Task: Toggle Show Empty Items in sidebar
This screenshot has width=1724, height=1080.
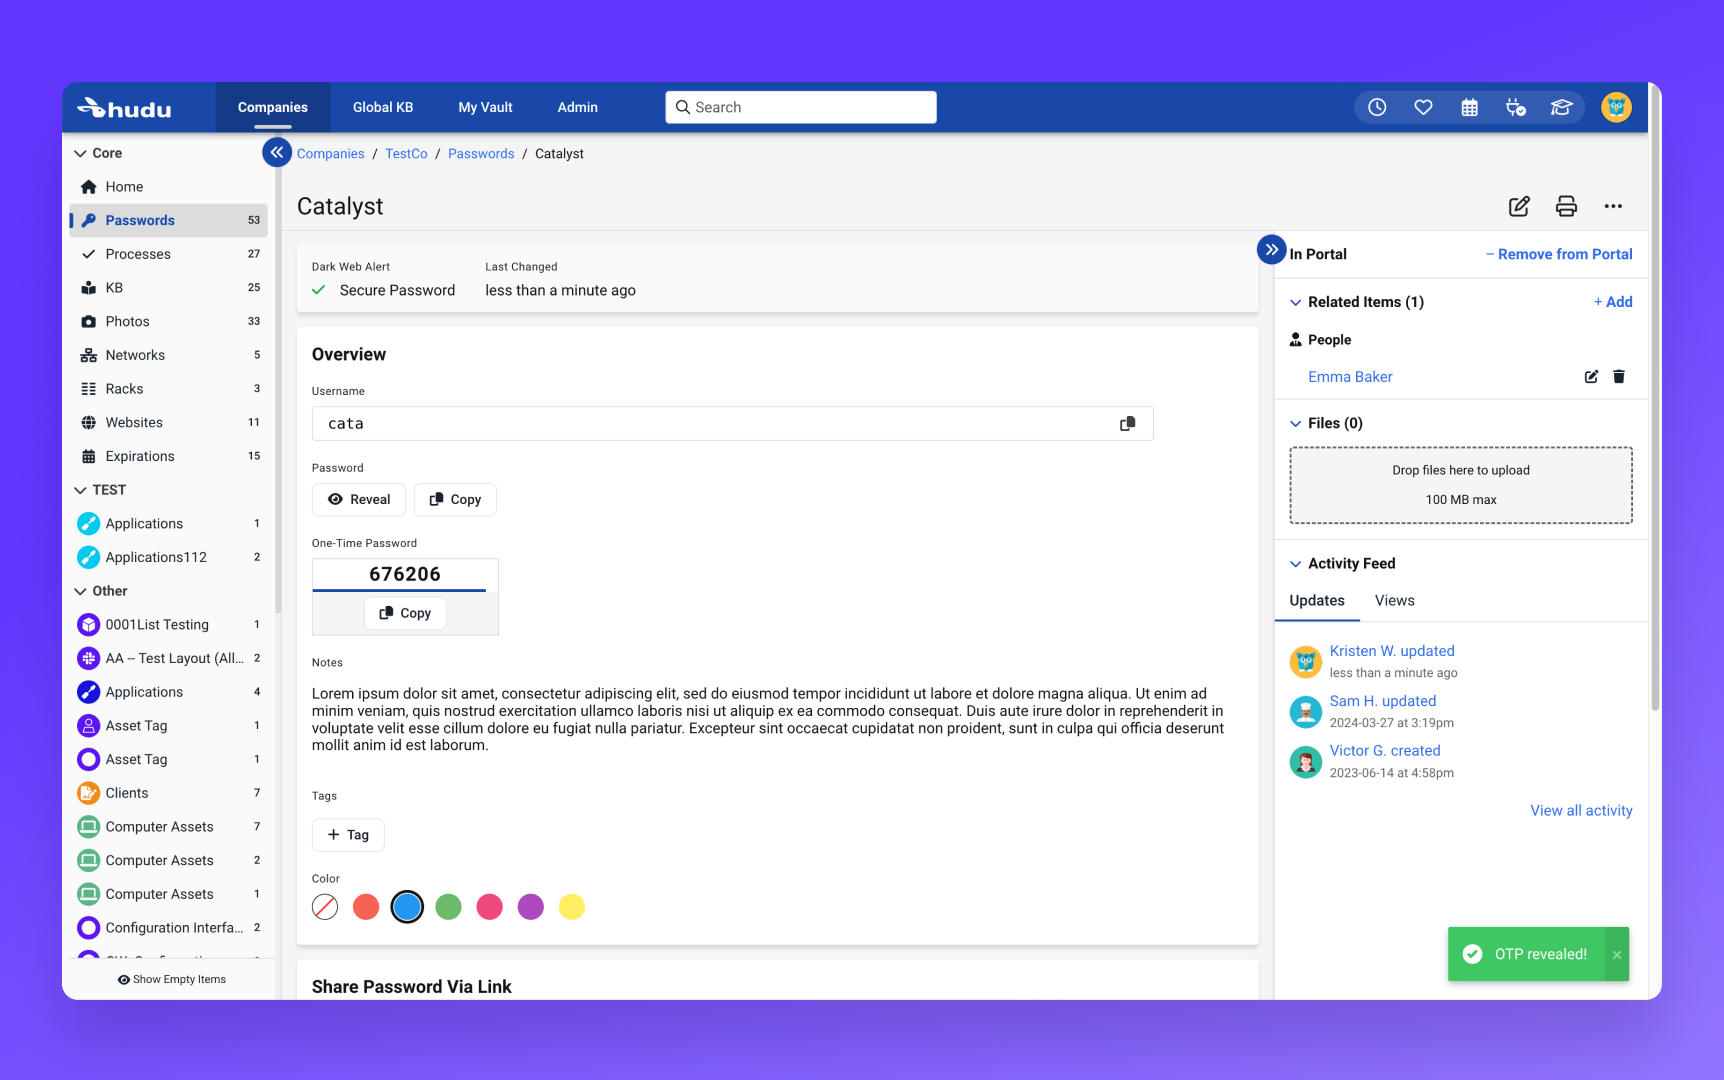Action: (x=171, y=980)
